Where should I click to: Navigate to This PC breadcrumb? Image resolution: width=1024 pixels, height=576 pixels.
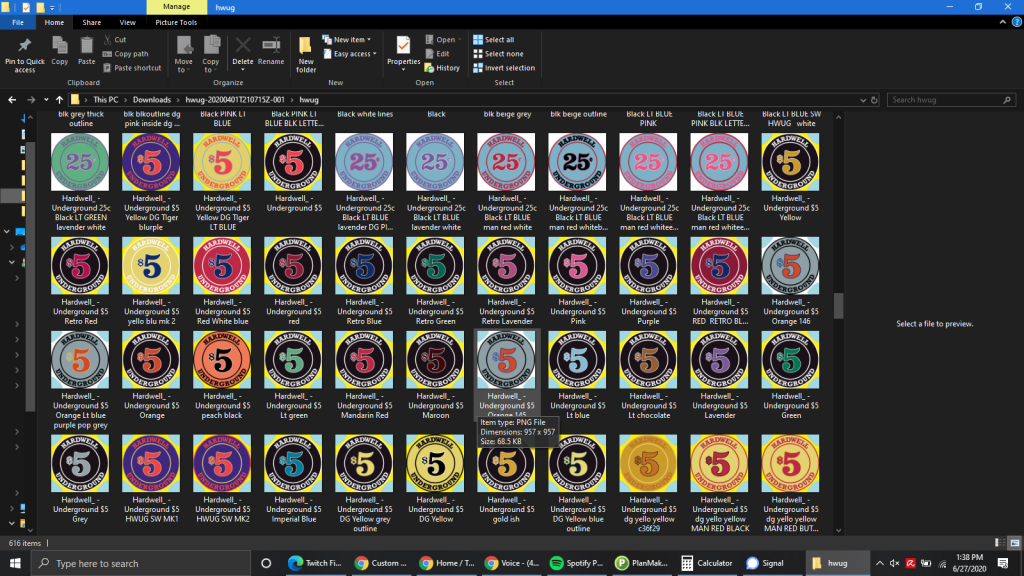tap(105, 100)
